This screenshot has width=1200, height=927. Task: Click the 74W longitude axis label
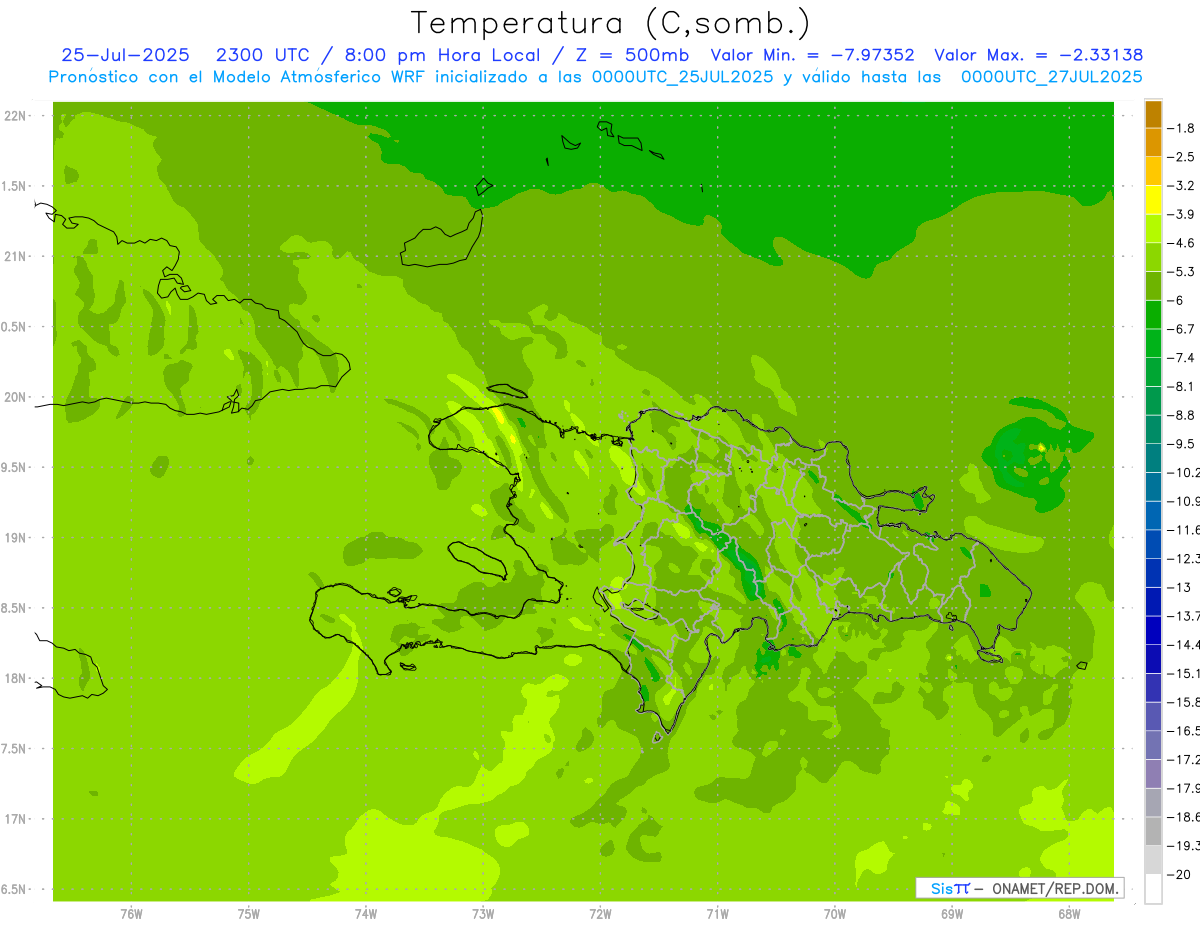(366, 914)
